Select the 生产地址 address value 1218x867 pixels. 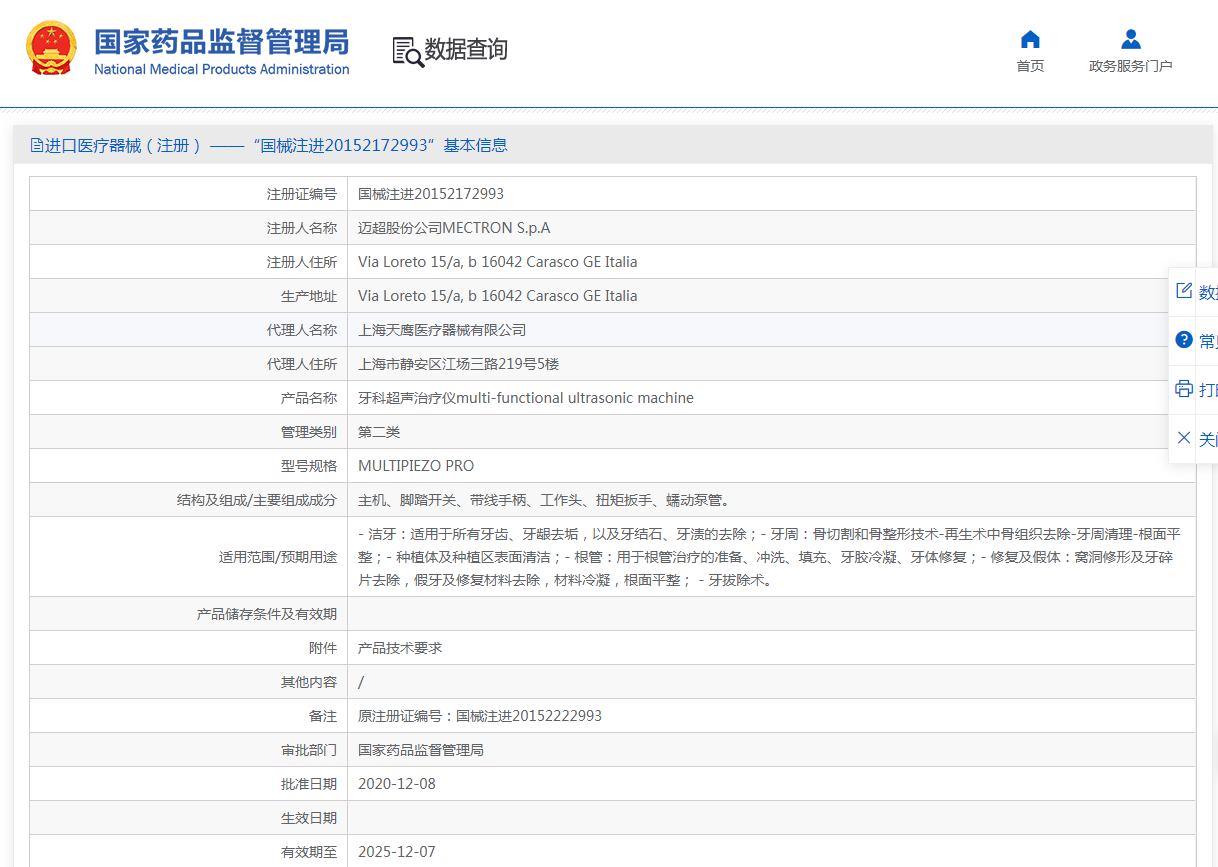click(497, 296)
